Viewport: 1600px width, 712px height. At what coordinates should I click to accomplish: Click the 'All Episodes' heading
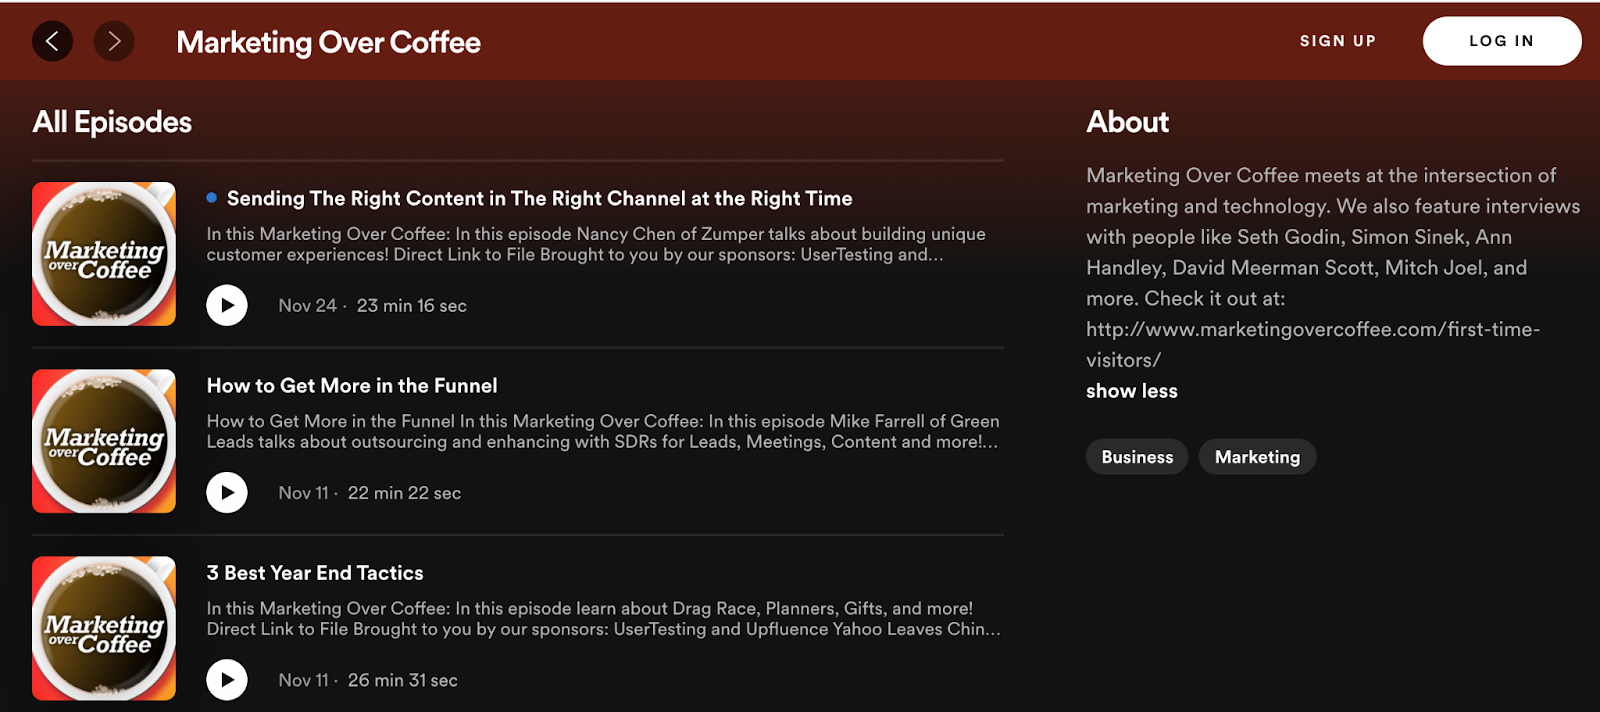112,122
